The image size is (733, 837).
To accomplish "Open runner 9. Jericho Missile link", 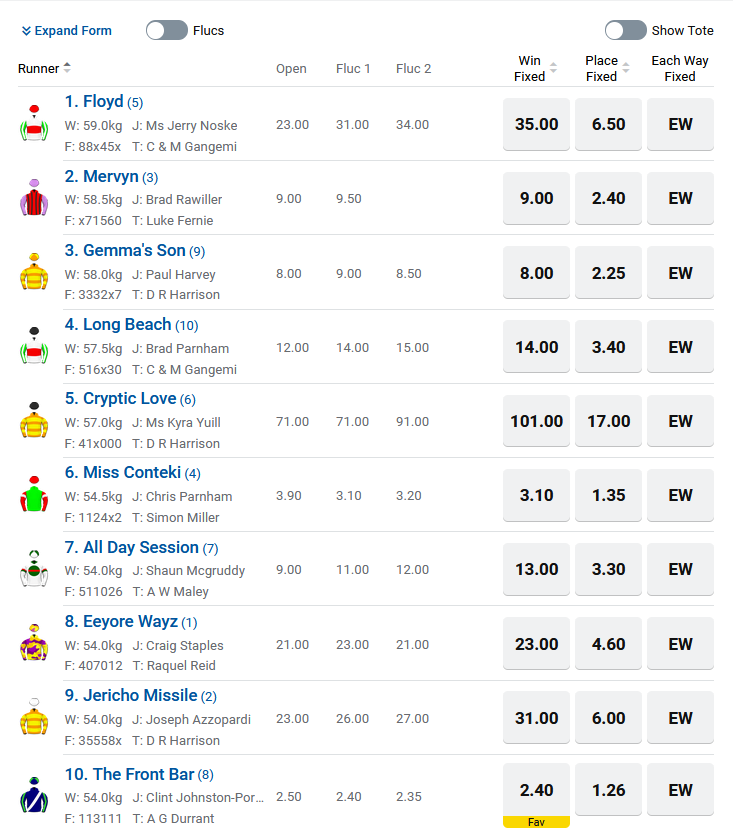I will click(x=131, y=696).
